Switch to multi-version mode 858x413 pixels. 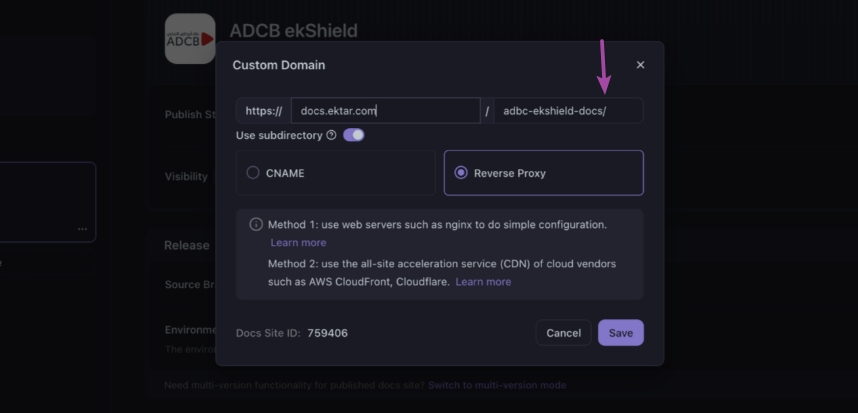pyautogui.click(x=497, y=385)
